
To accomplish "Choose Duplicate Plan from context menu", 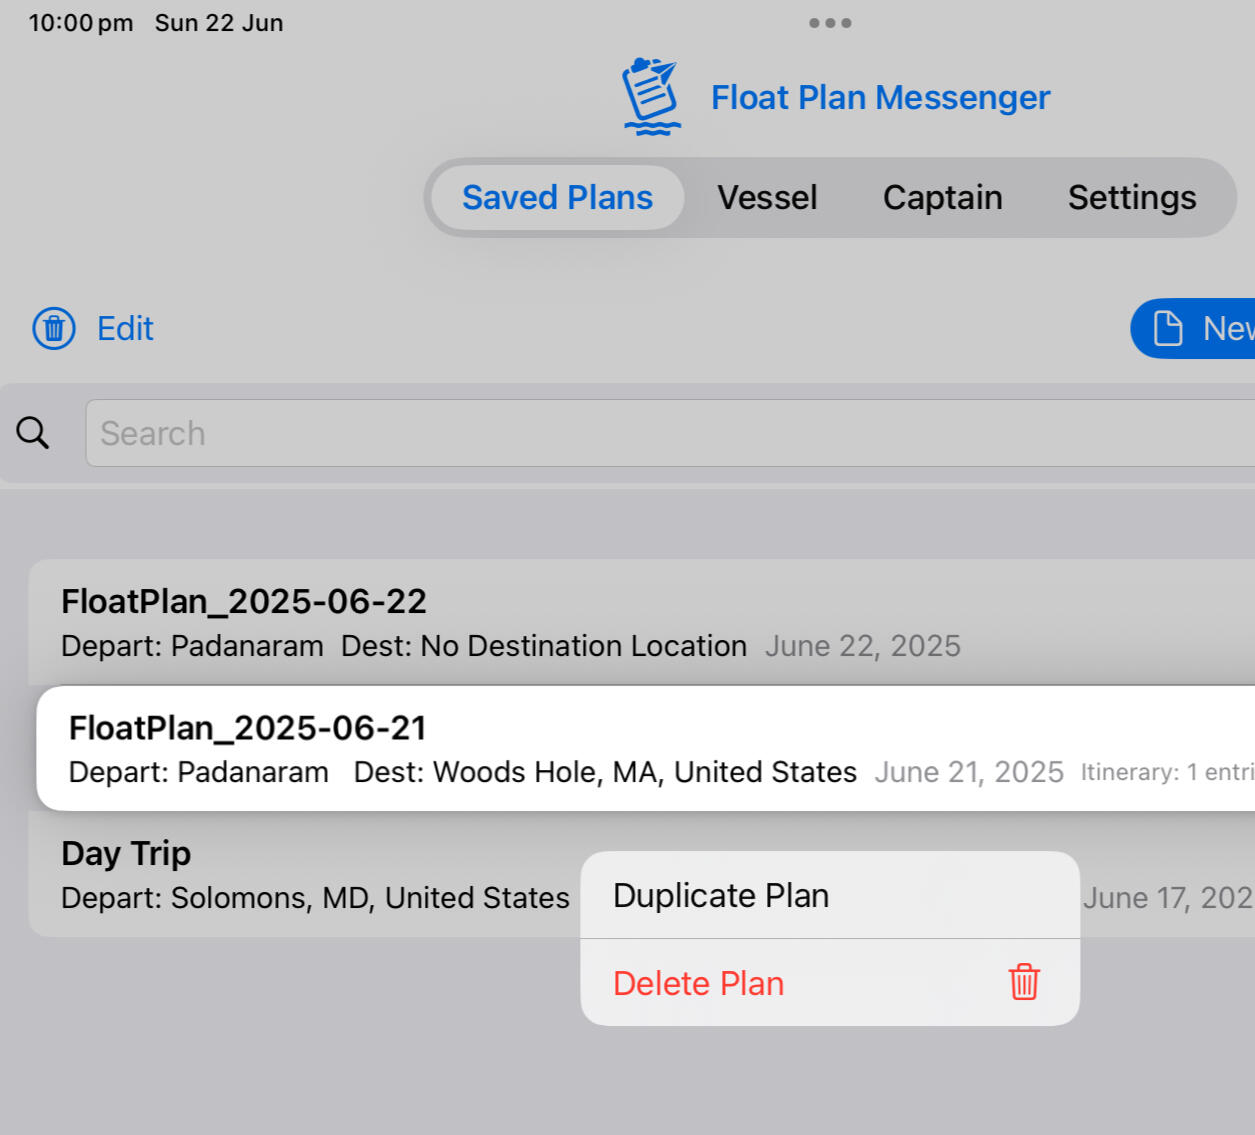I will (x=721, y=895).
